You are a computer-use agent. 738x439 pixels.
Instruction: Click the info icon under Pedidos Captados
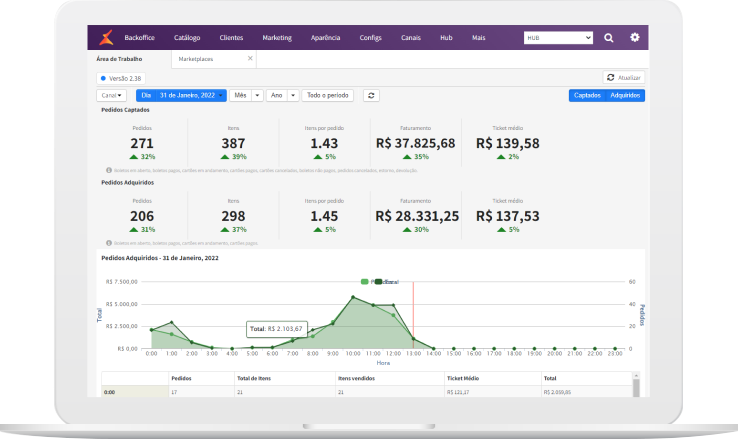click(x=108, y=170)
